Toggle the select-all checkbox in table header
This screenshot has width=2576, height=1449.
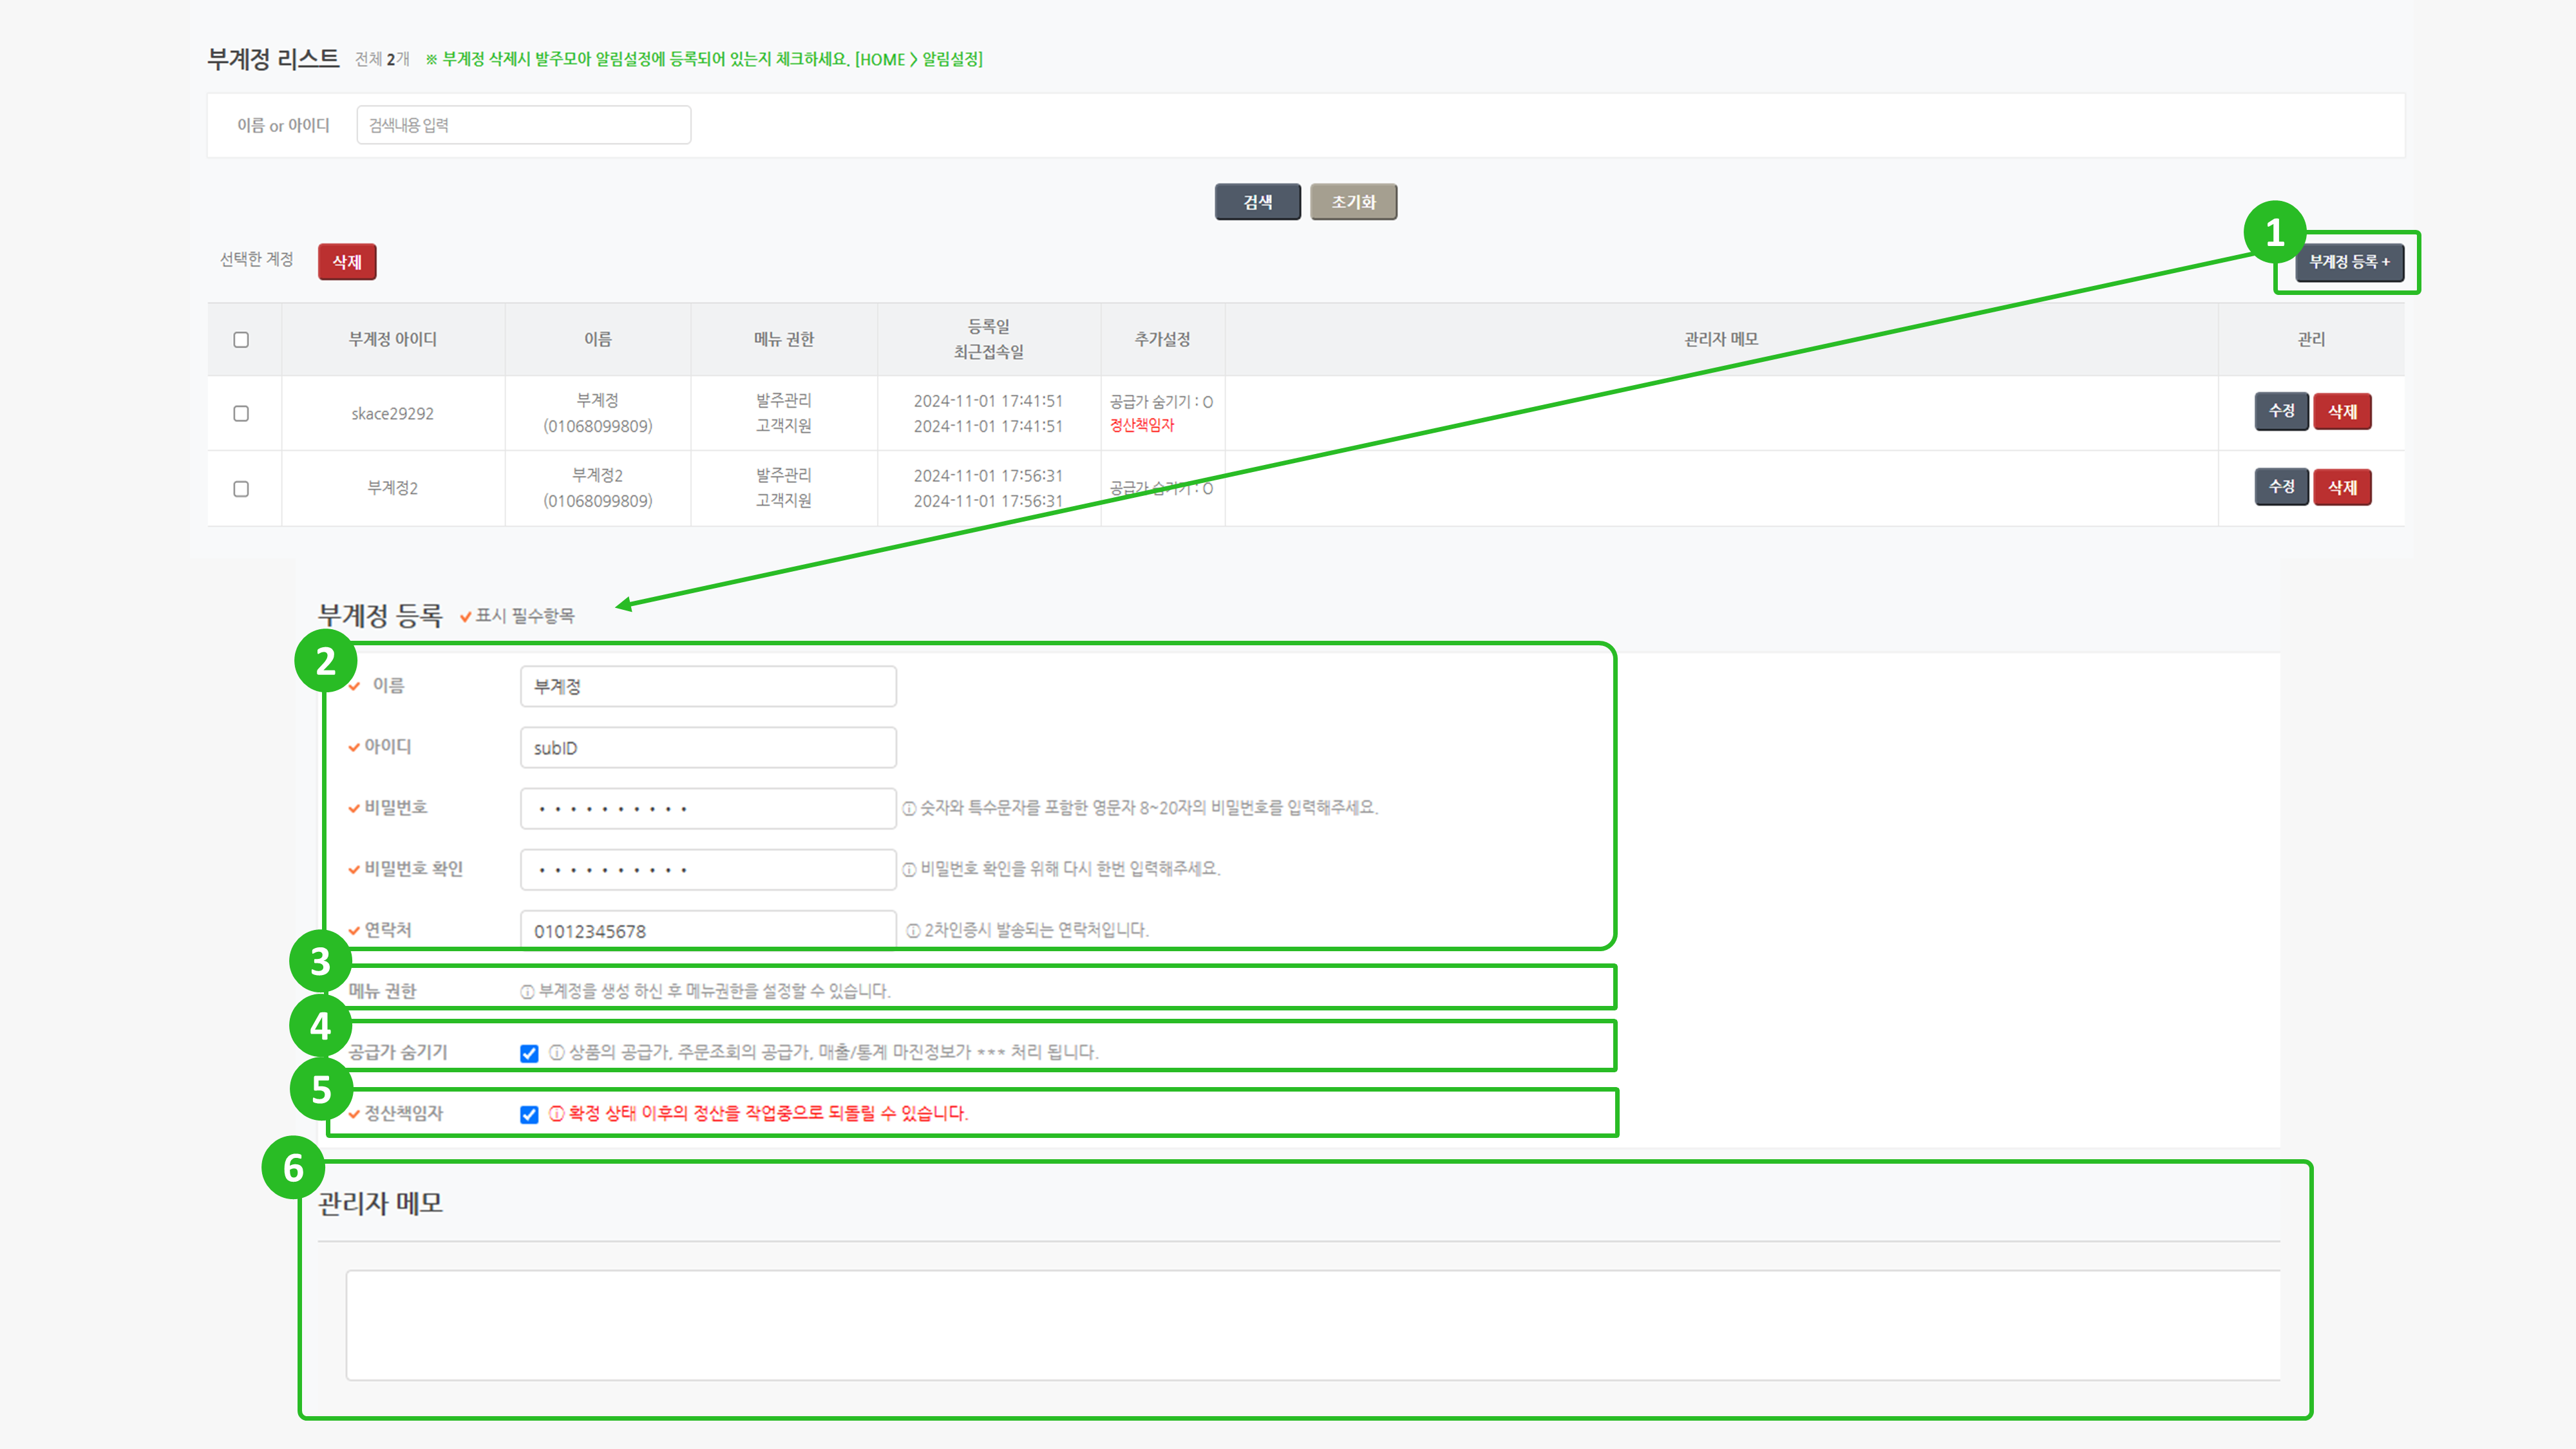point(241,340)
